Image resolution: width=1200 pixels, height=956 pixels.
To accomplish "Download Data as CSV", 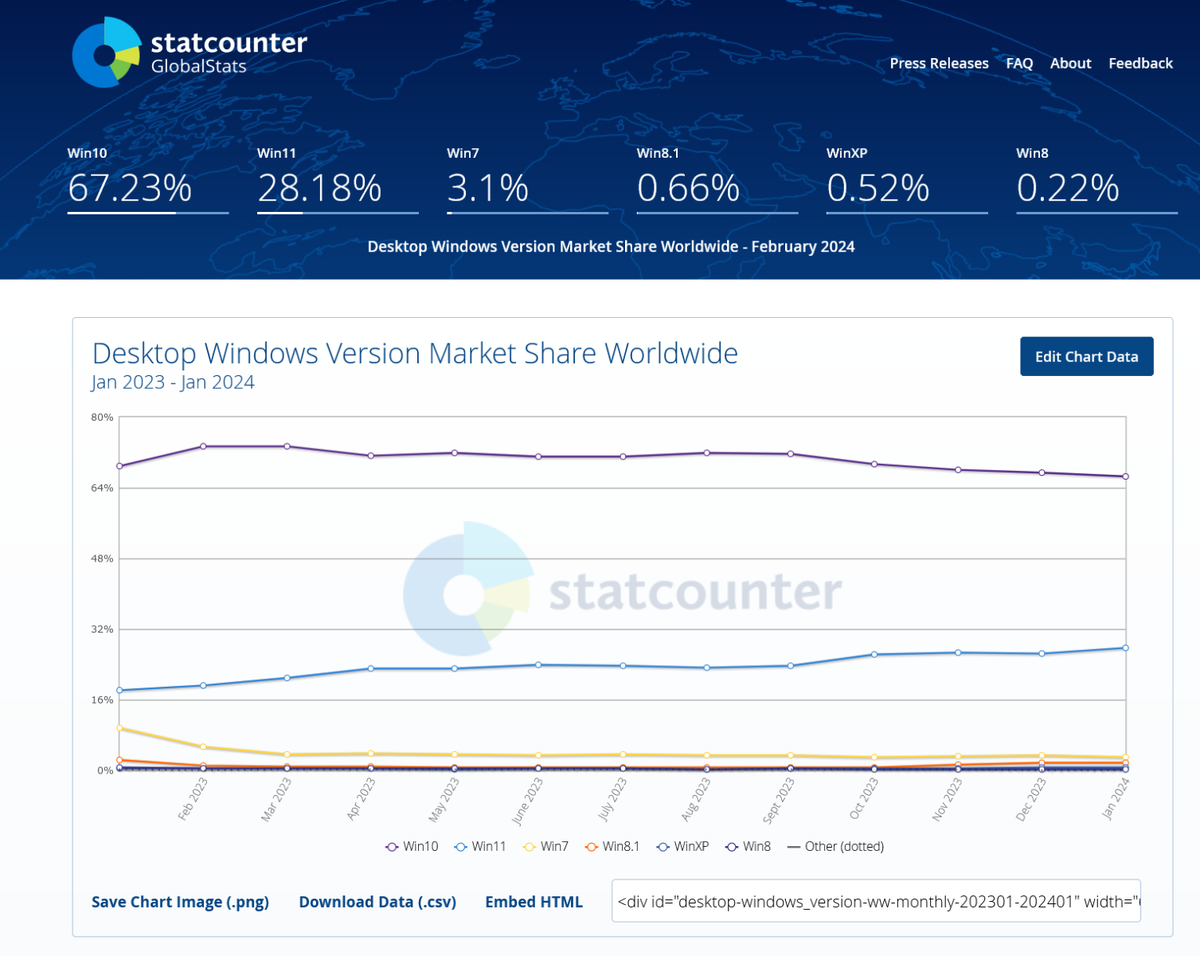I will click(377, 902).
